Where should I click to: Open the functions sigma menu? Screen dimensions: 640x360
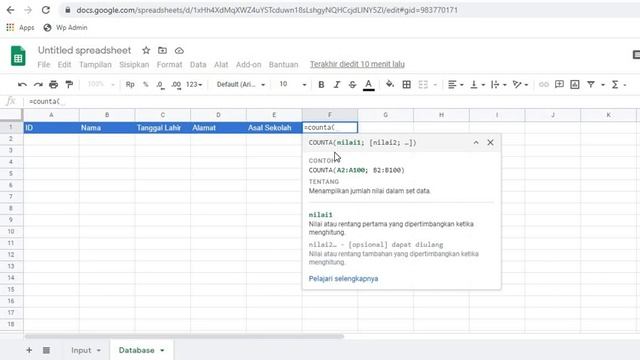tap(618, 84)
